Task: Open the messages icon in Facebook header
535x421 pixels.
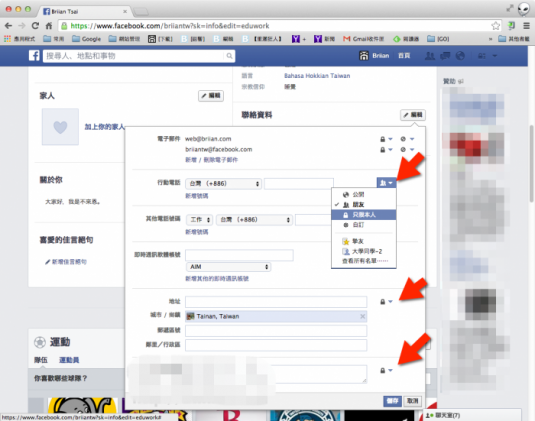Action: coord(445,56)
